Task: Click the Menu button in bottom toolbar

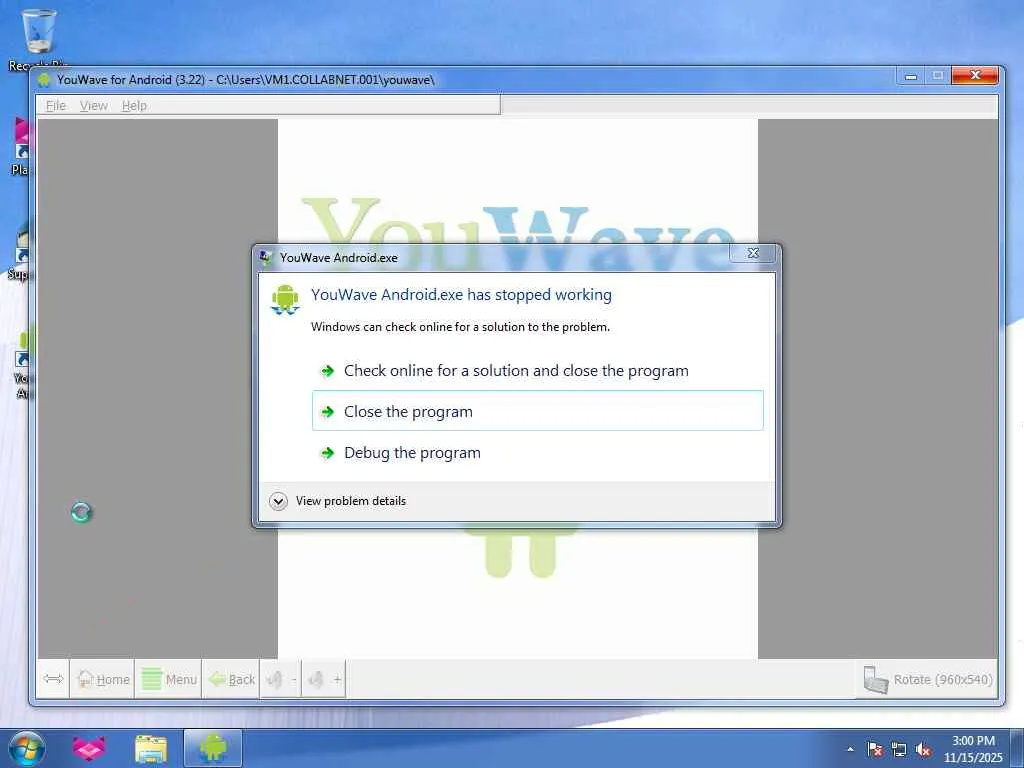Action: (168, 679)
